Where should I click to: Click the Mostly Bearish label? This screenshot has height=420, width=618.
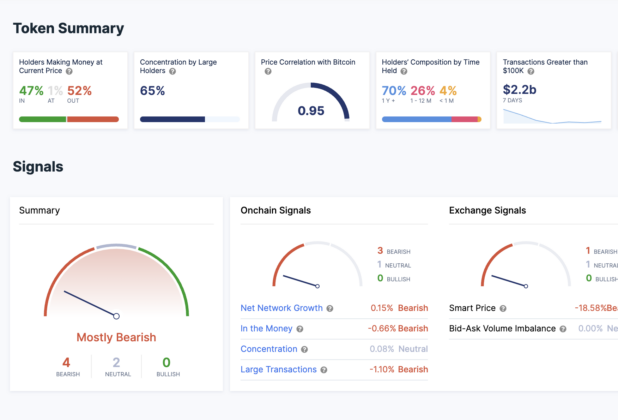[116, 337]
